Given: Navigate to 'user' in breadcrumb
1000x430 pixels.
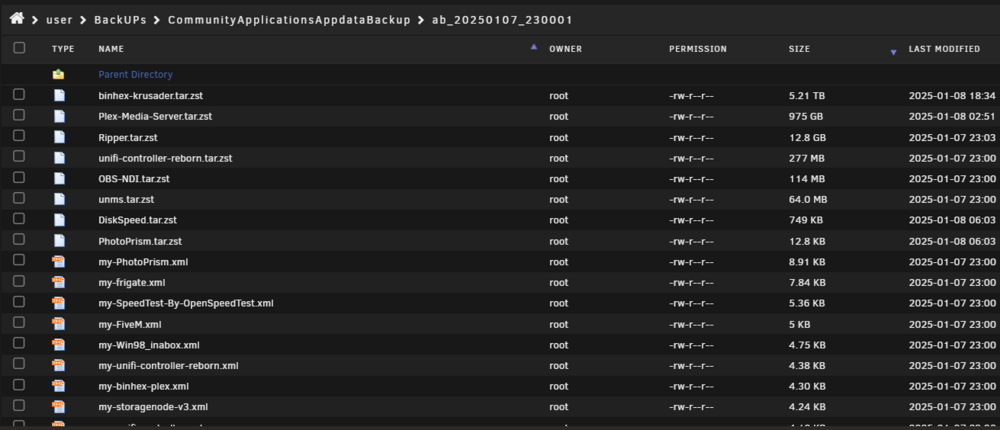Looking at the screenshot, I should [x=59, y=20].
